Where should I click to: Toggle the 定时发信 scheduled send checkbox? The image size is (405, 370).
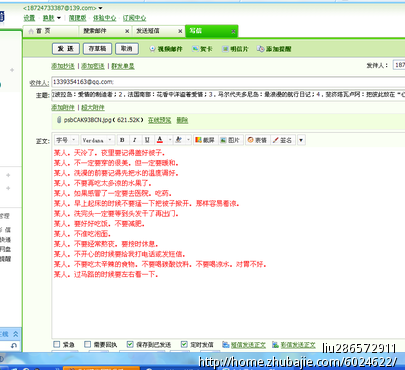pos(184,344)
